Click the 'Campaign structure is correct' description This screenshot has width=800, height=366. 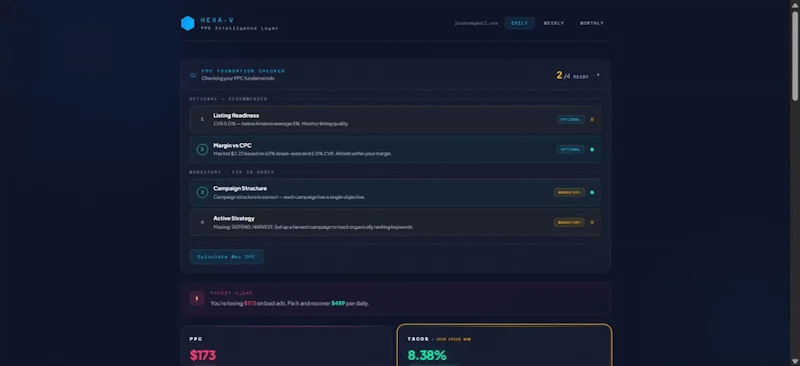(289, 197)
